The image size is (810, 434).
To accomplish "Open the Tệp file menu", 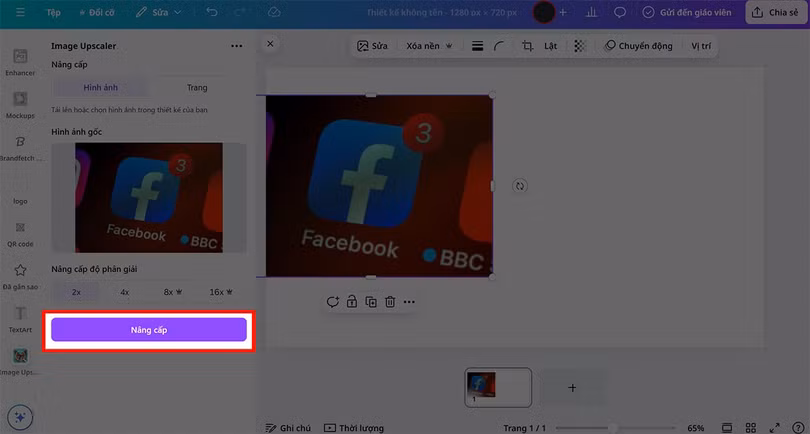I will pyautogui.click(x=51, y=12).
